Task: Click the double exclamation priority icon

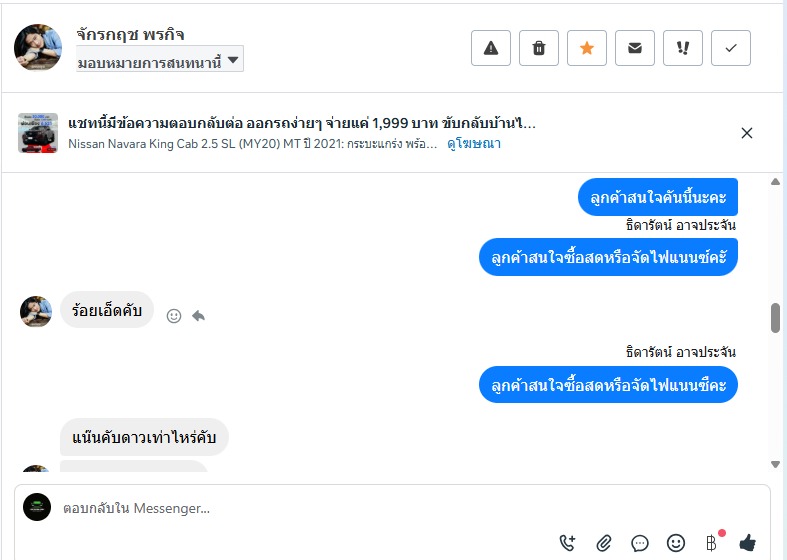Action: click(x=683, y=48)
